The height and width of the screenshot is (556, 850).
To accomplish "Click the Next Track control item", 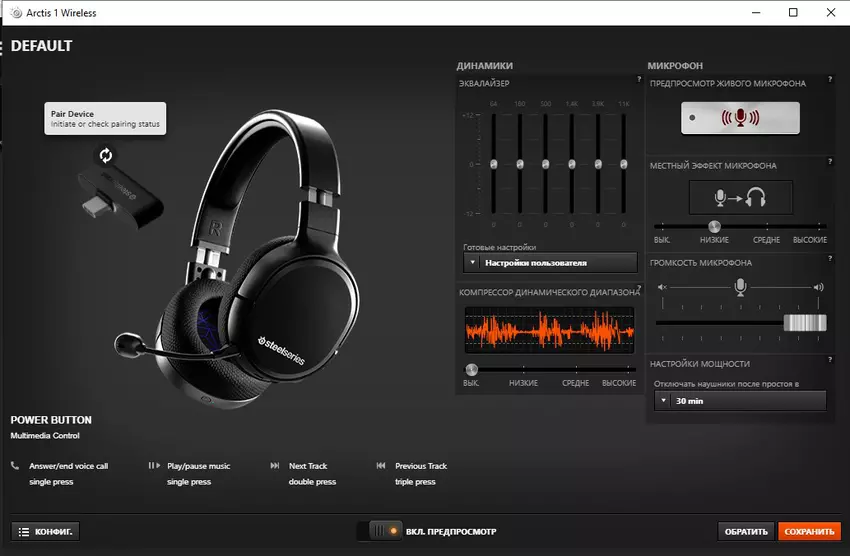I will [x=308, y=466].
